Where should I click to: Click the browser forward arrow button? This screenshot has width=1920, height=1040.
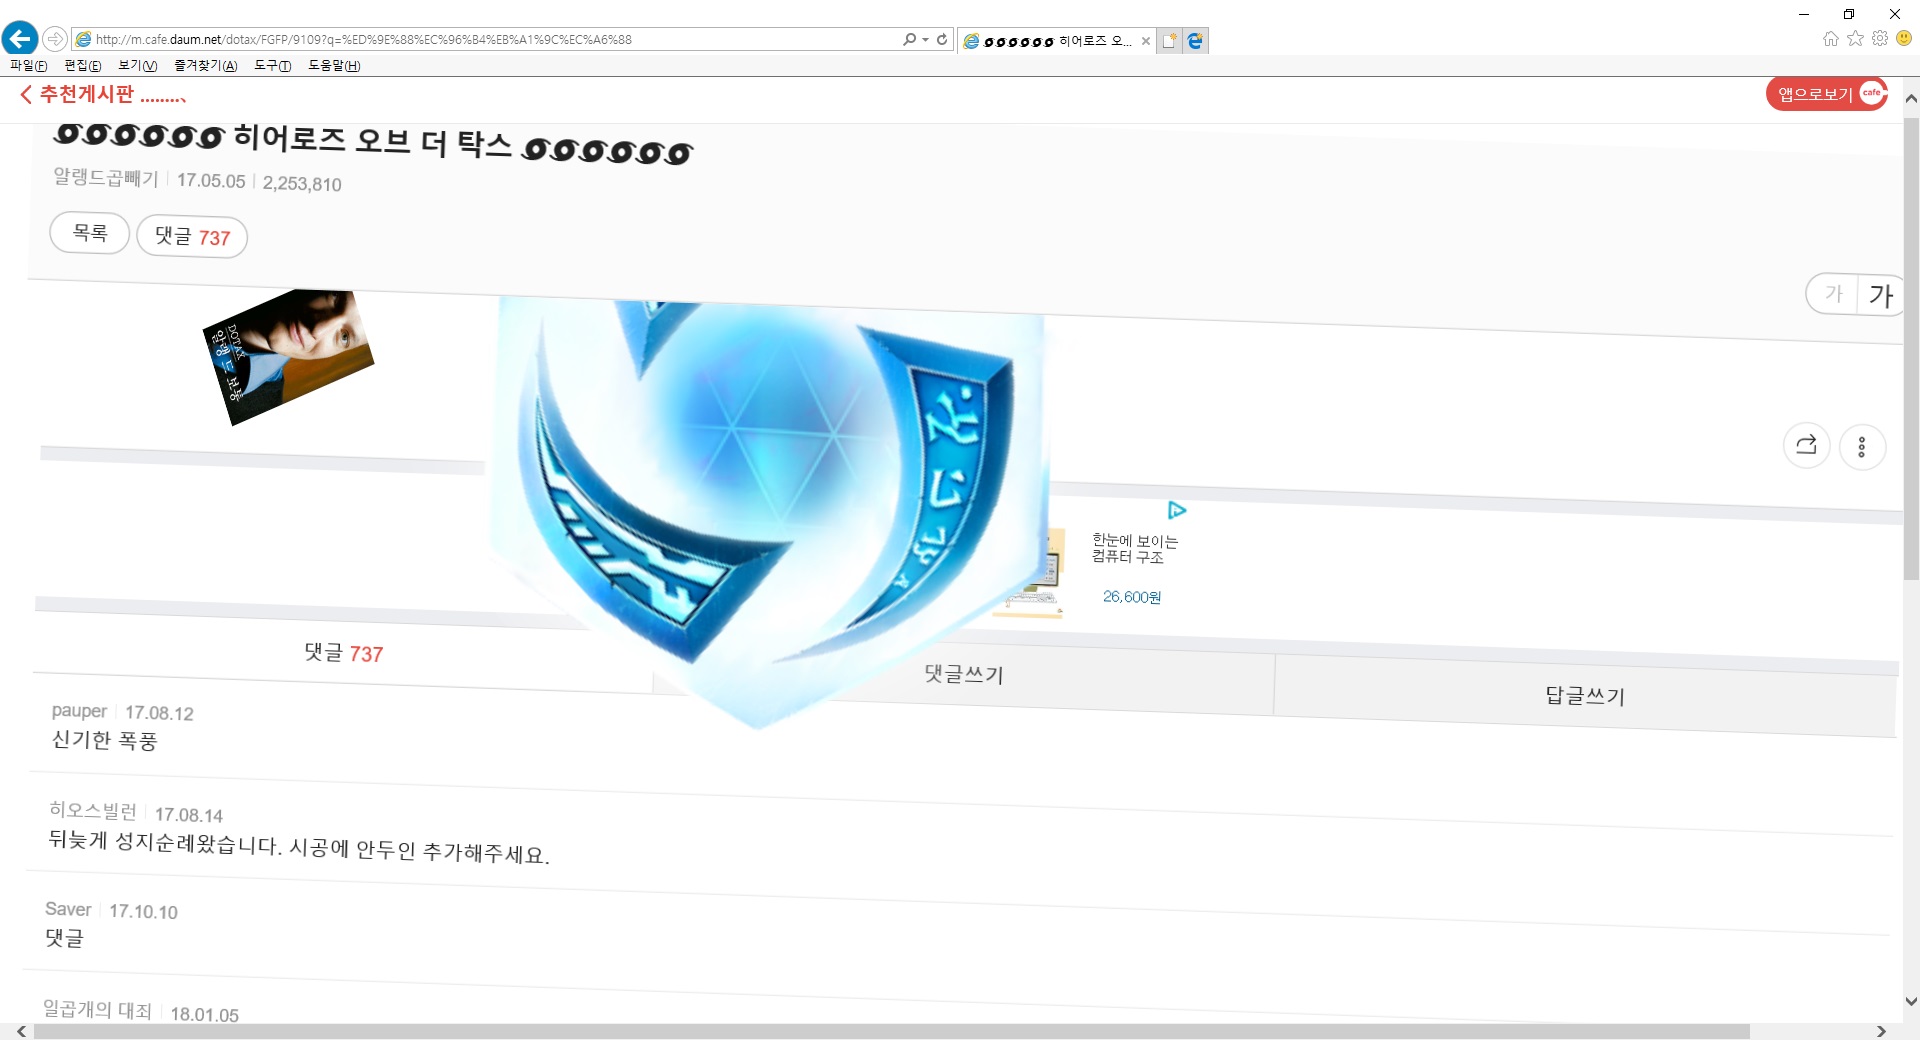[55, 39]
